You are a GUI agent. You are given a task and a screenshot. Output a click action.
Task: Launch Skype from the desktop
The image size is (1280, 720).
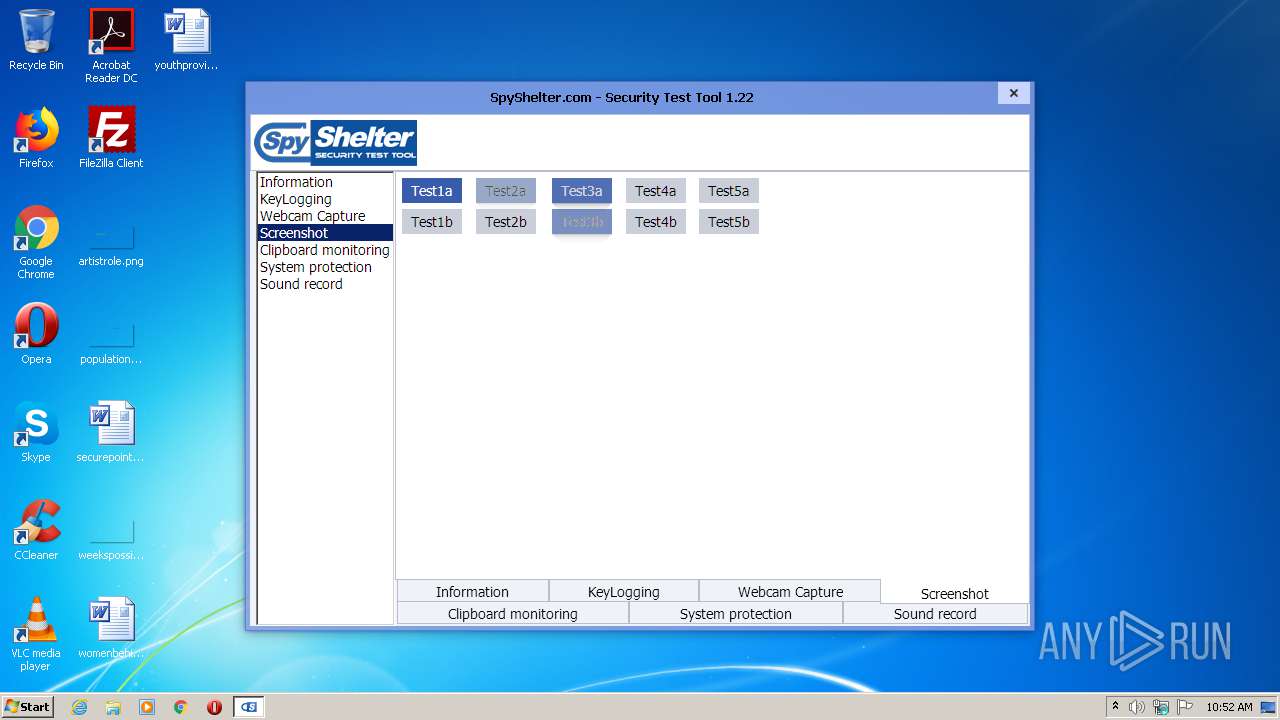[x=36, y=432]
